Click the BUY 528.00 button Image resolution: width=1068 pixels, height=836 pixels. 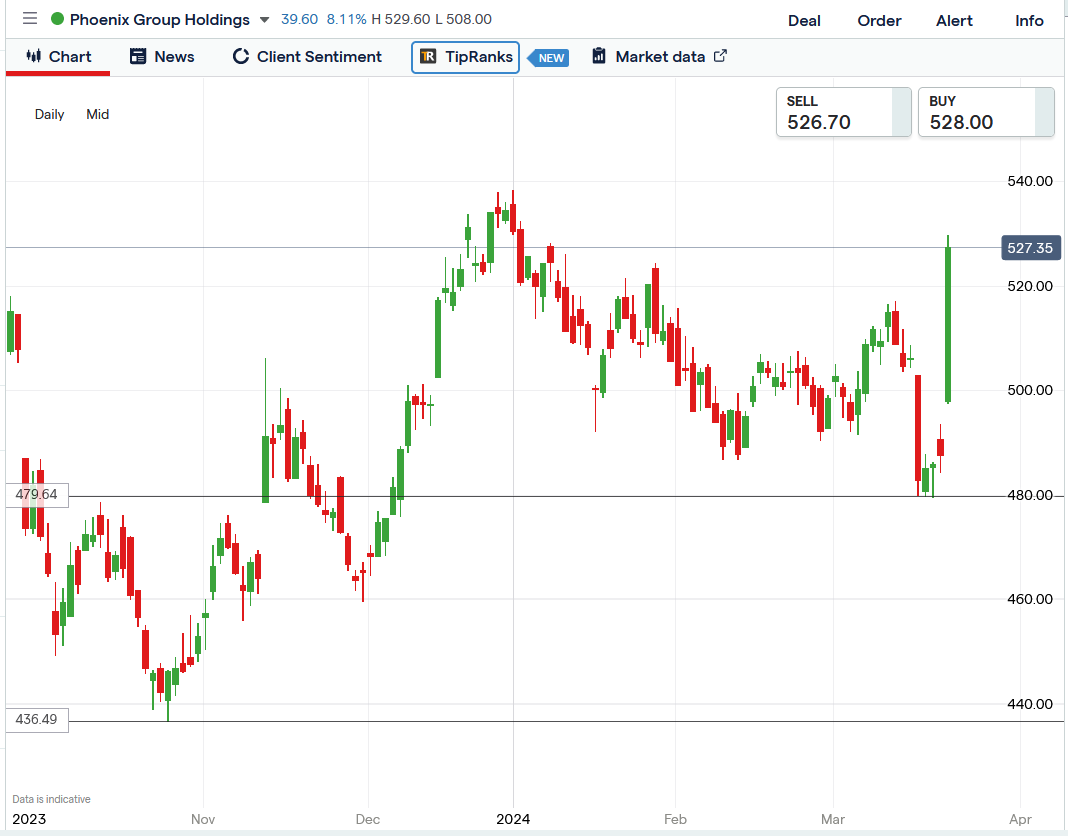click(x=986, y=112)
